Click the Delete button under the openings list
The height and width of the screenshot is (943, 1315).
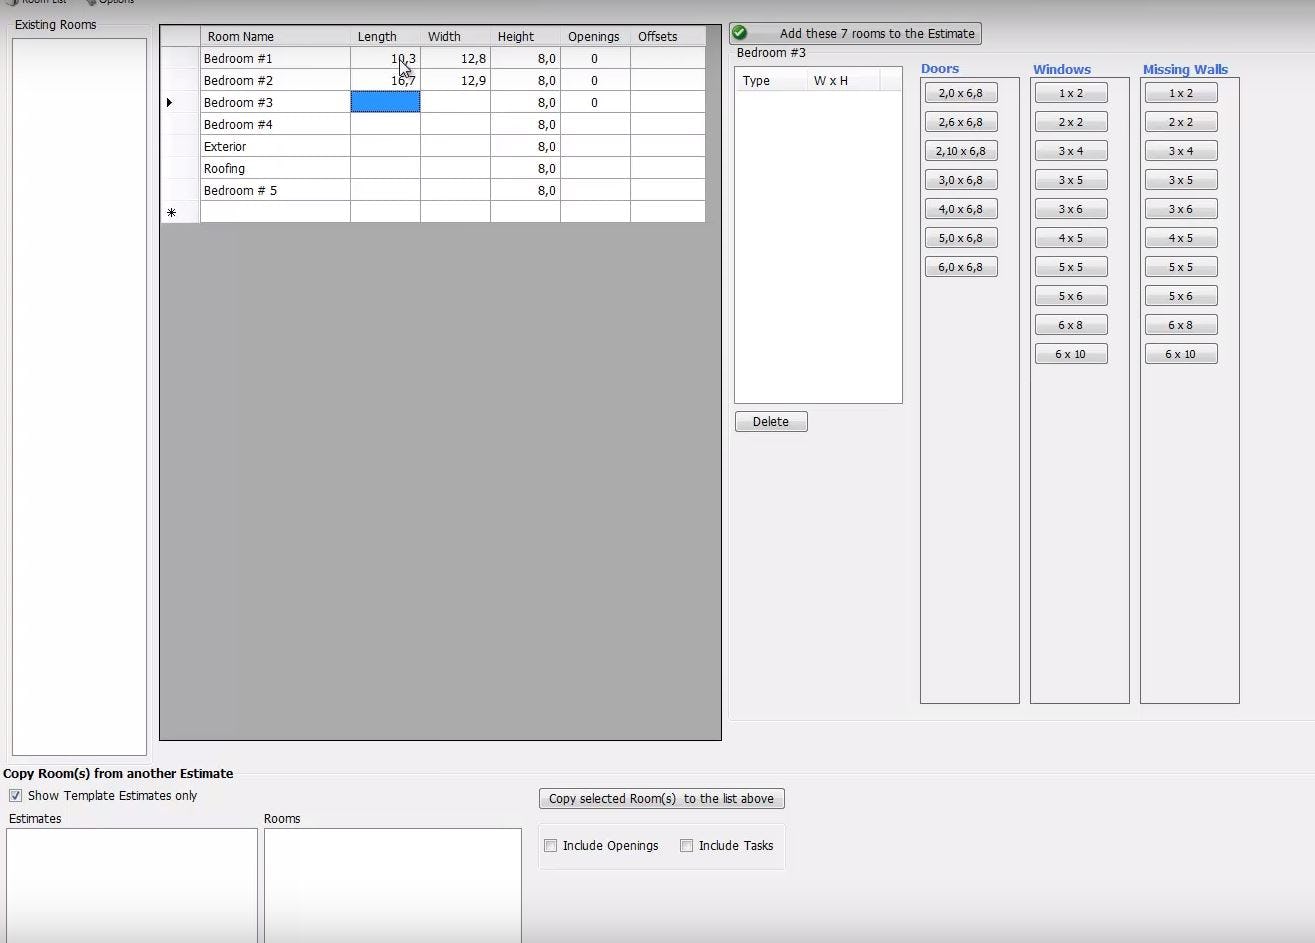(x=770, y=421)
